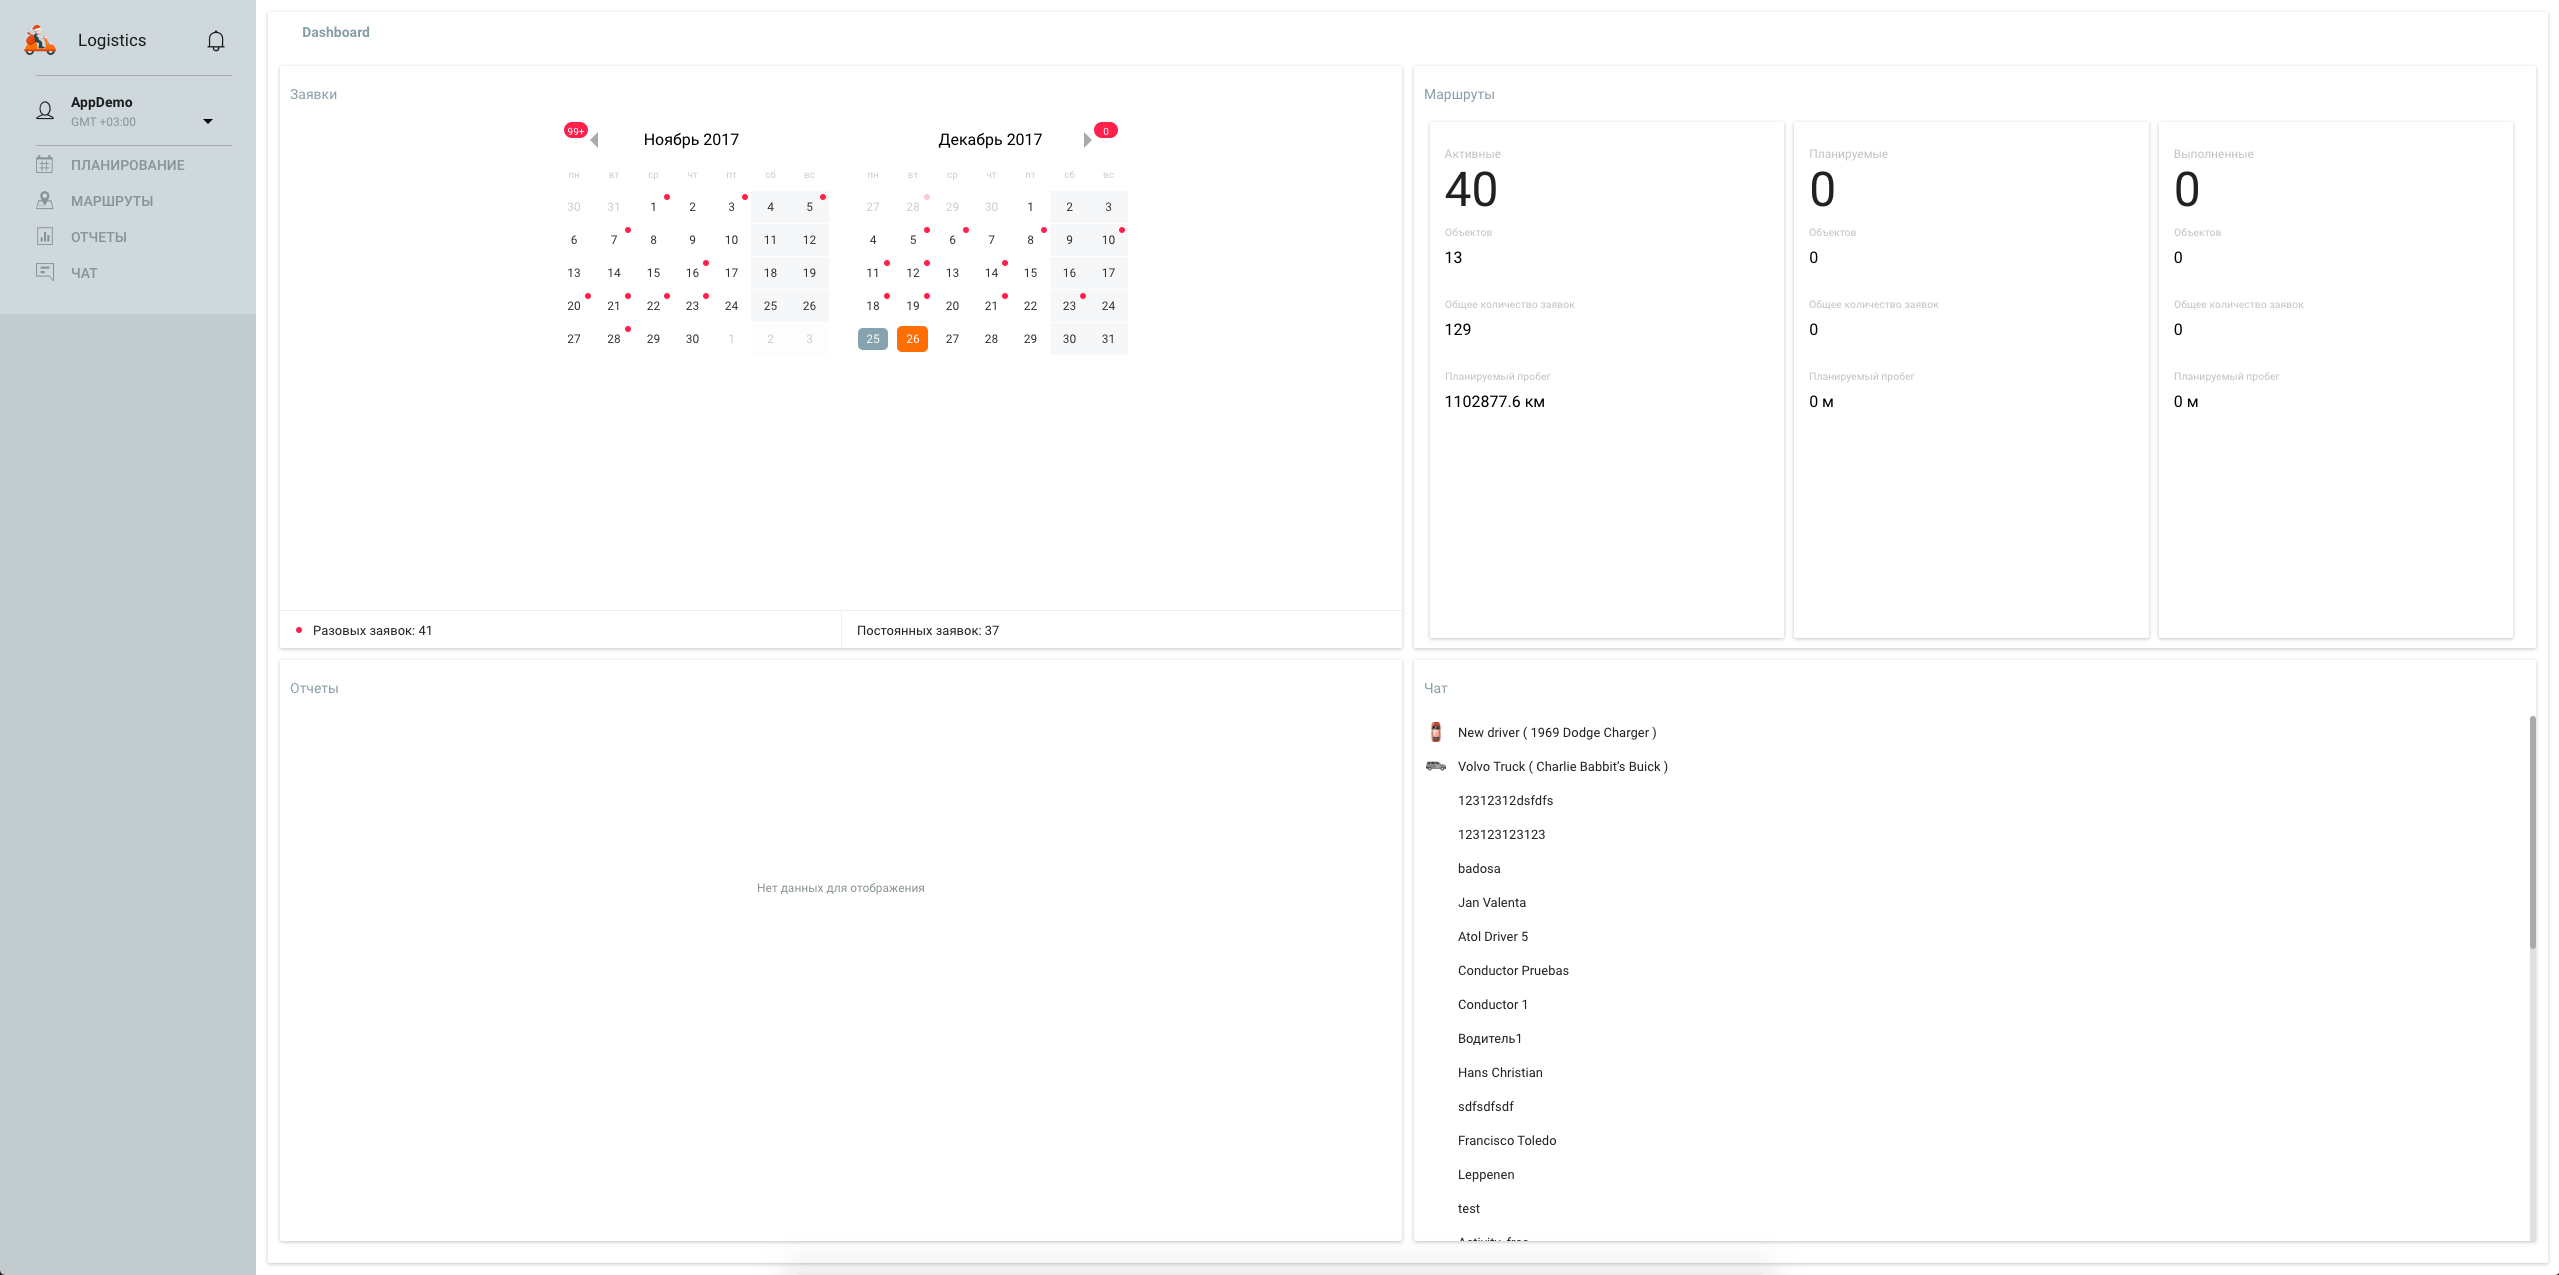Click the Reports bar chart icon

(x=45, y=237)
